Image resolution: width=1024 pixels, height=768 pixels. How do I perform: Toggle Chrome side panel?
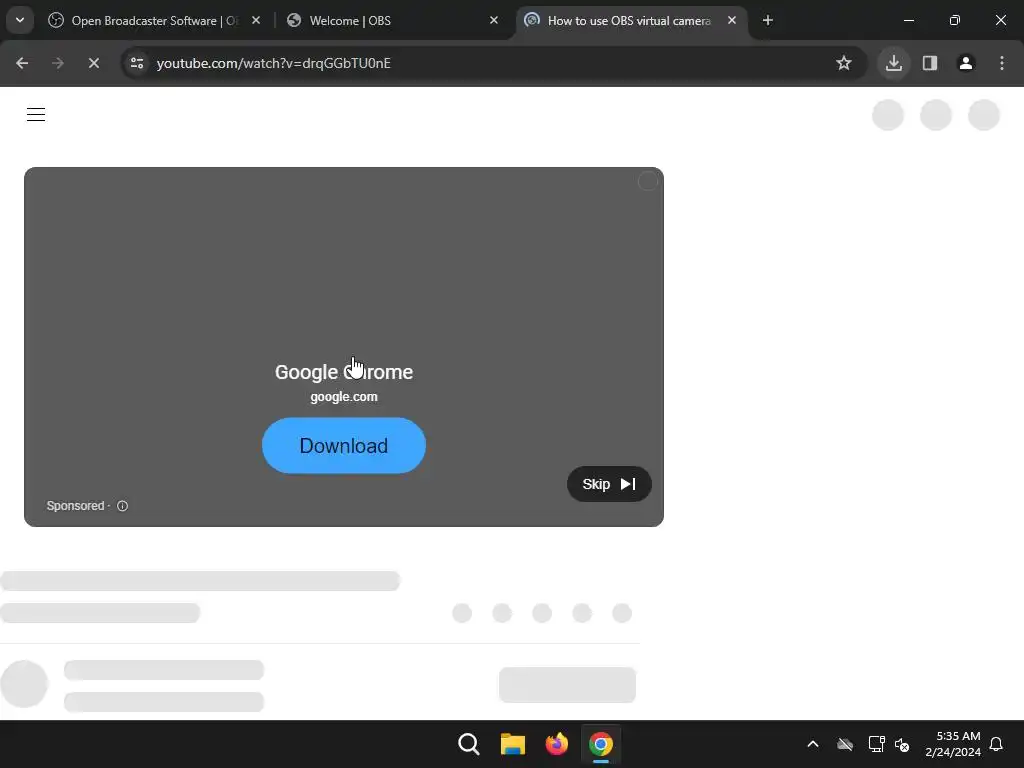(x=930, y=63)
